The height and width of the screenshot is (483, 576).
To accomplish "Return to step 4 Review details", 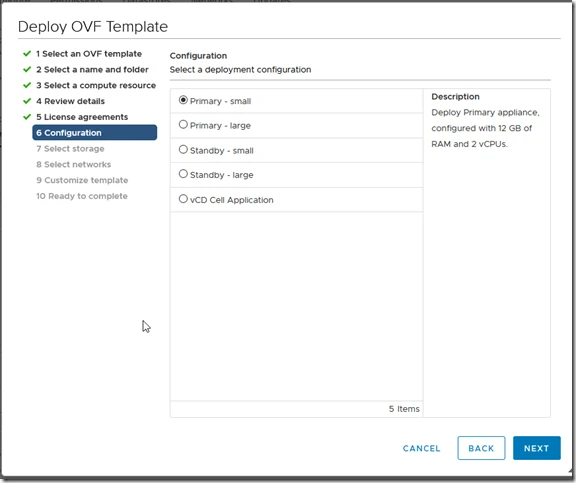I will [x=70, y=101].
